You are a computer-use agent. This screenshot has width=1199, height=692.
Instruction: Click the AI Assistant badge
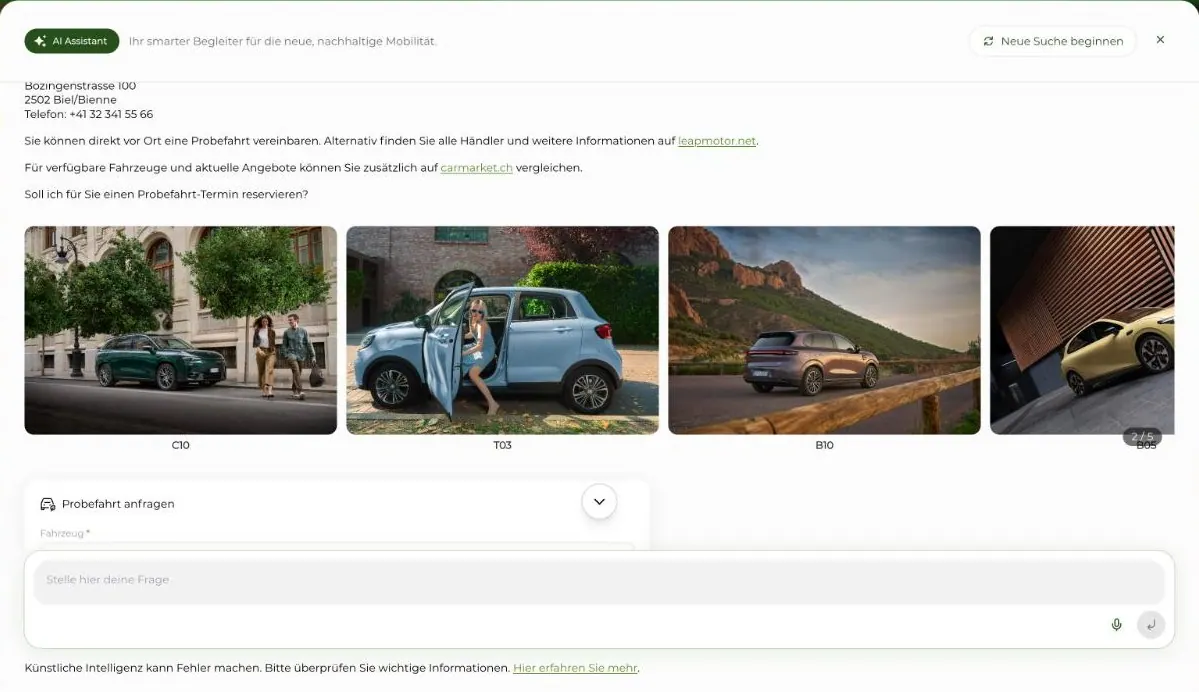click(72, 41)
